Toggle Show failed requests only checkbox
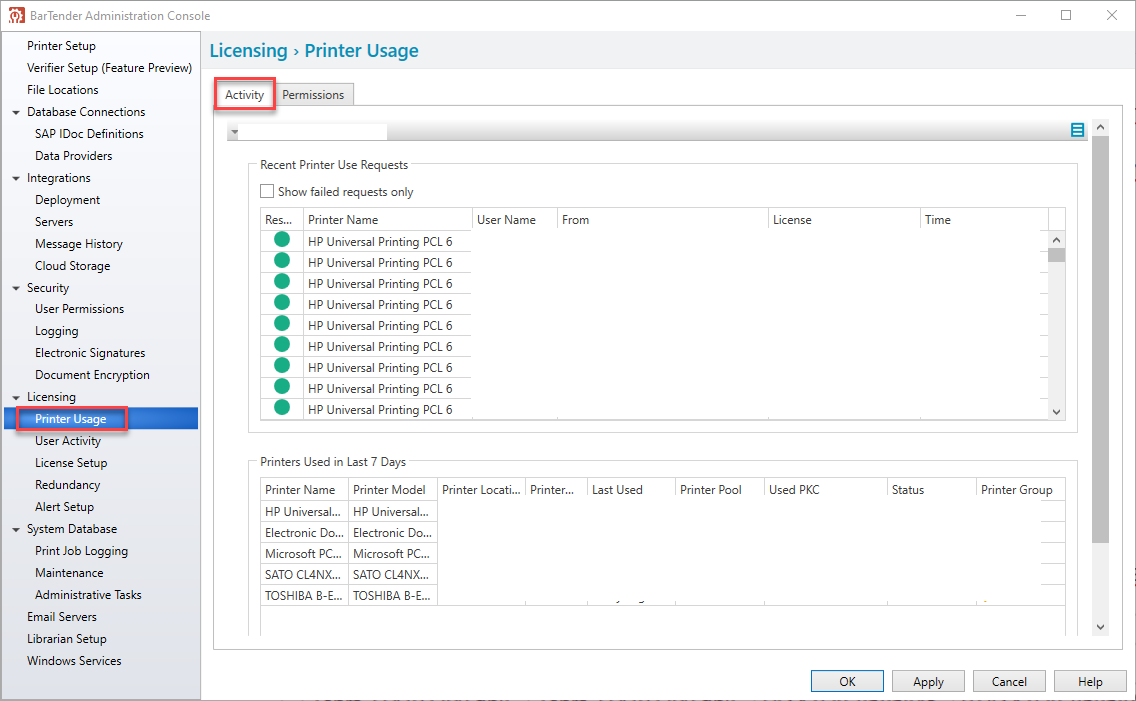1136x701 pixels. (x=267, y=191)
